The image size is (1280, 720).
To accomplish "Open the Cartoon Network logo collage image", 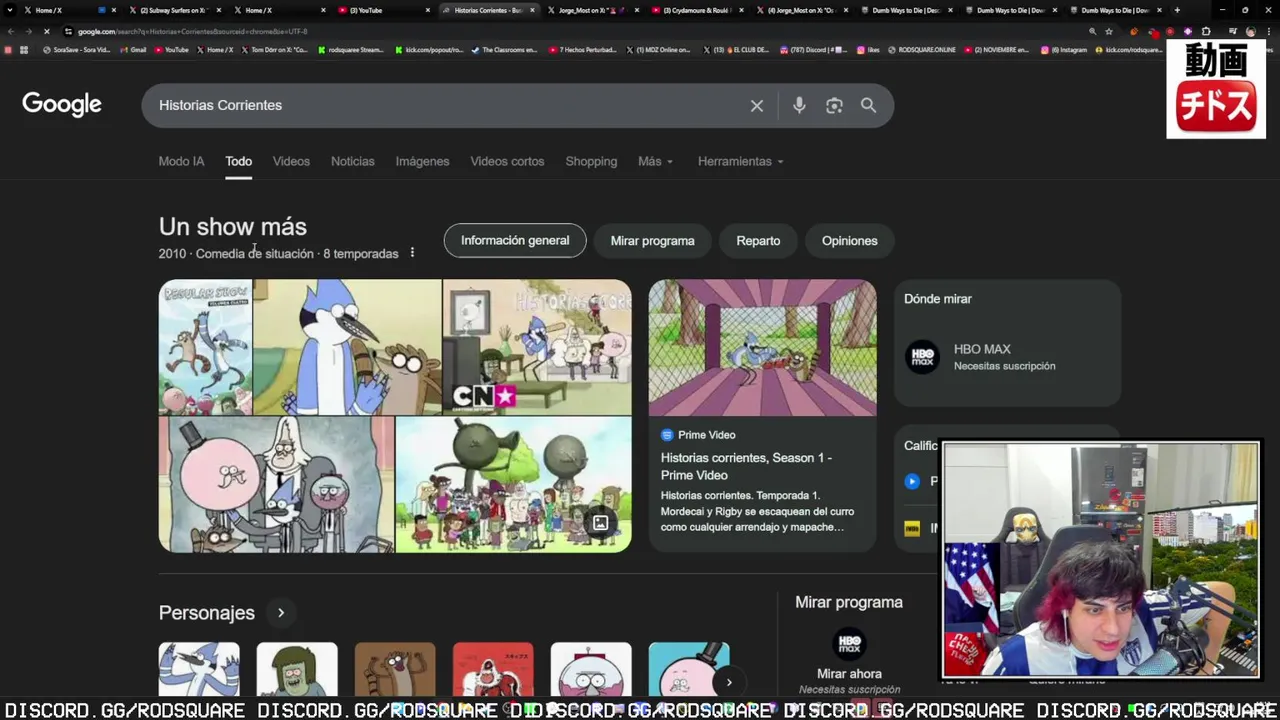I will pos(537,347).
